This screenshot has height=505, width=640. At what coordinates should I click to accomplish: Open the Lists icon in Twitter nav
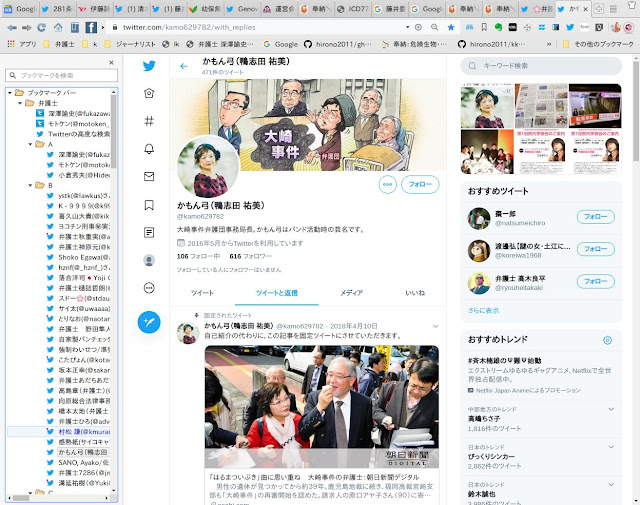pyautogui.click(x=149, y=232)
